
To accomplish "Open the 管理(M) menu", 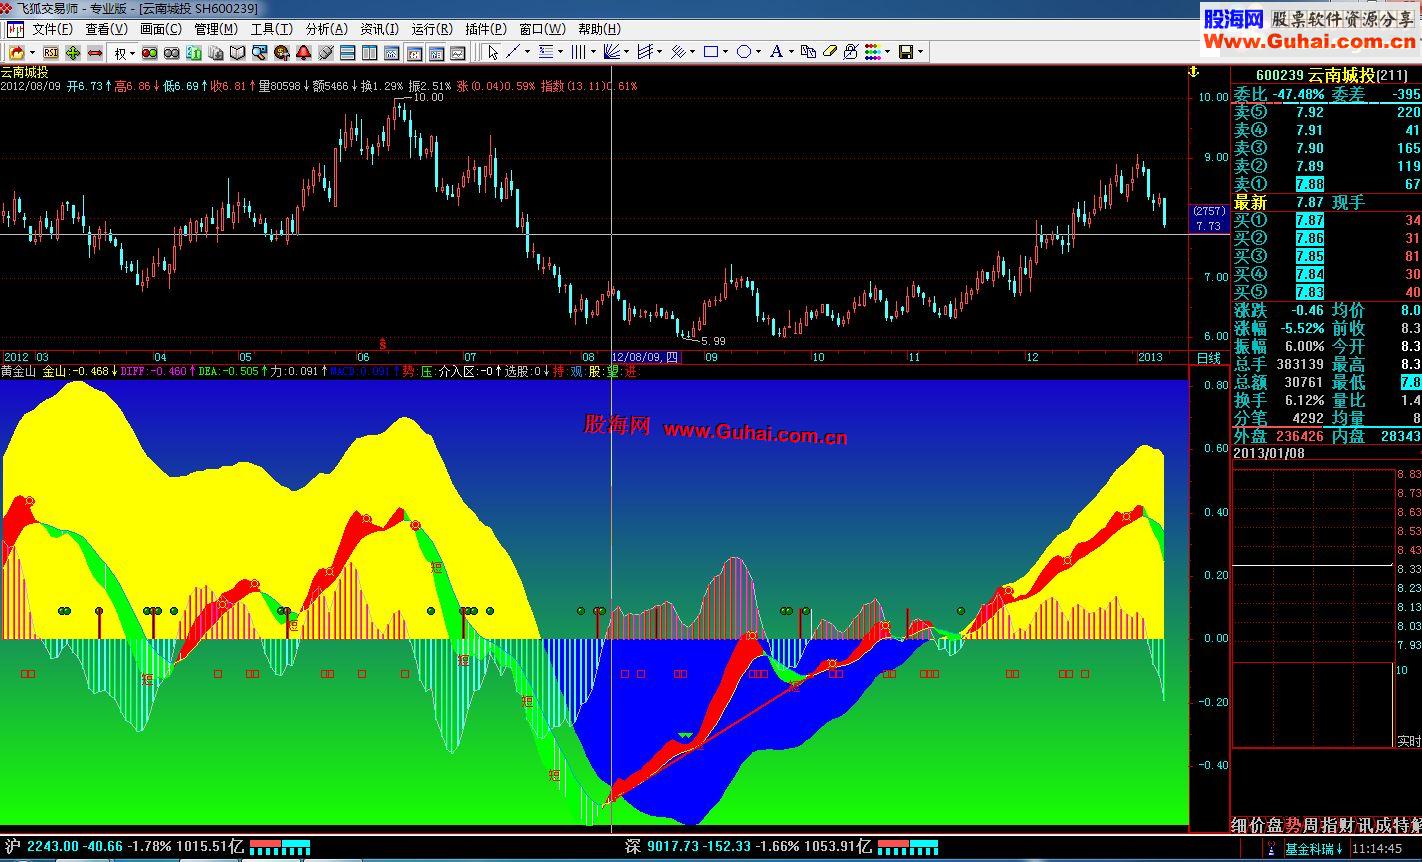I will click(x=216, y=29).
